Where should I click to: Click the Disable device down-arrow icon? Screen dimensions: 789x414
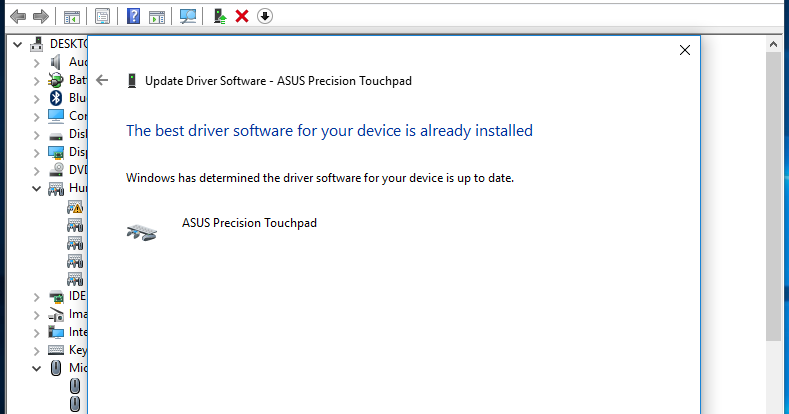[x=265, y=16]
